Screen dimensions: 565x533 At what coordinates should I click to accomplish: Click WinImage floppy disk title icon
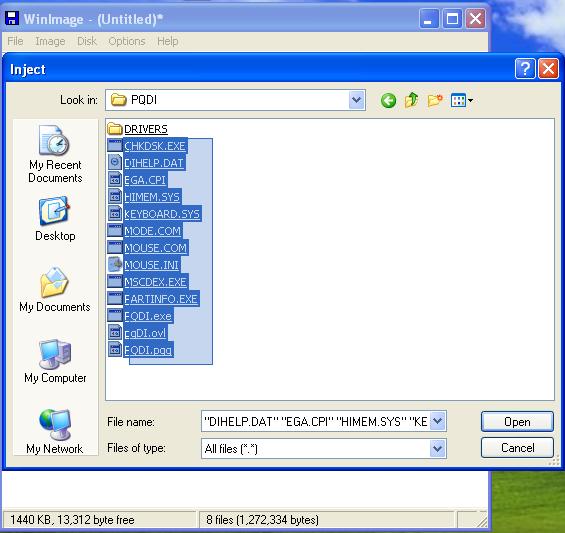click(12, 18)
